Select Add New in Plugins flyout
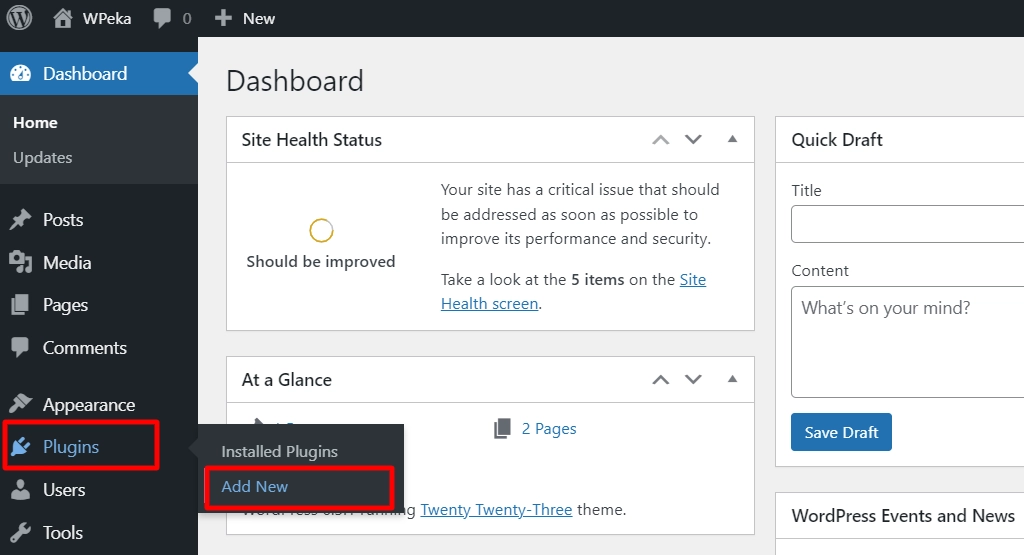Viewport: 1024px width, 555px height. click(255, 486)
